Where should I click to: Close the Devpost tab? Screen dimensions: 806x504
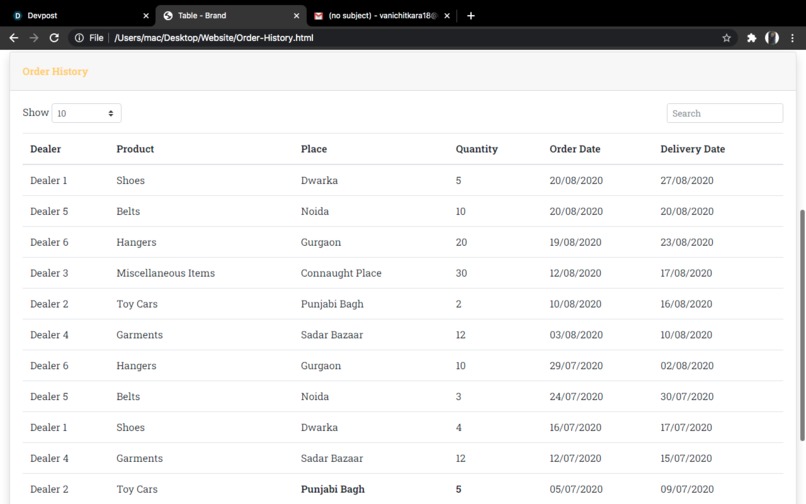tap(146, 15)
